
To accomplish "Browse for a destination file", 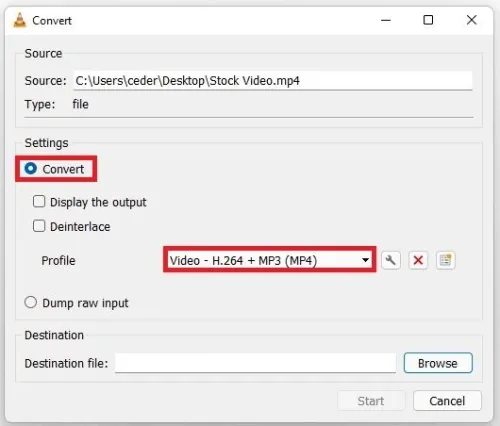I will coord(438,363).
